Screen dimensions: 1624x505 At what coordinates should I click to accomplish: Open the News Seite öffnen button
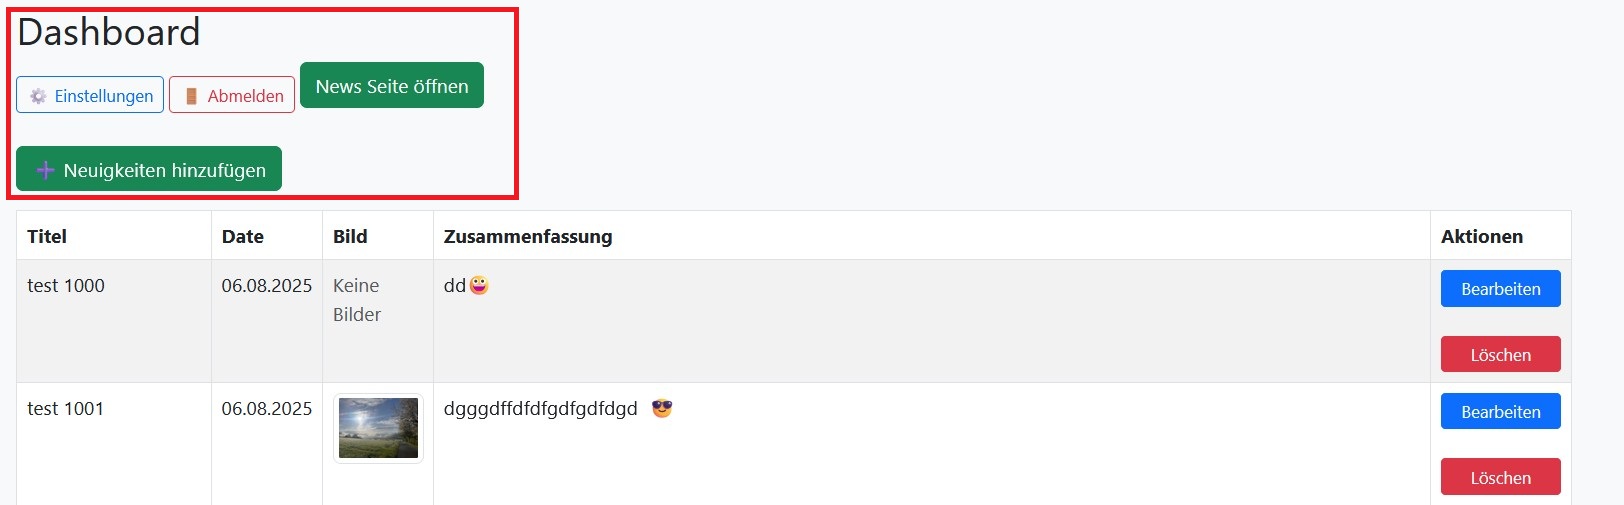pyautogui.click(x=392, y=86)
